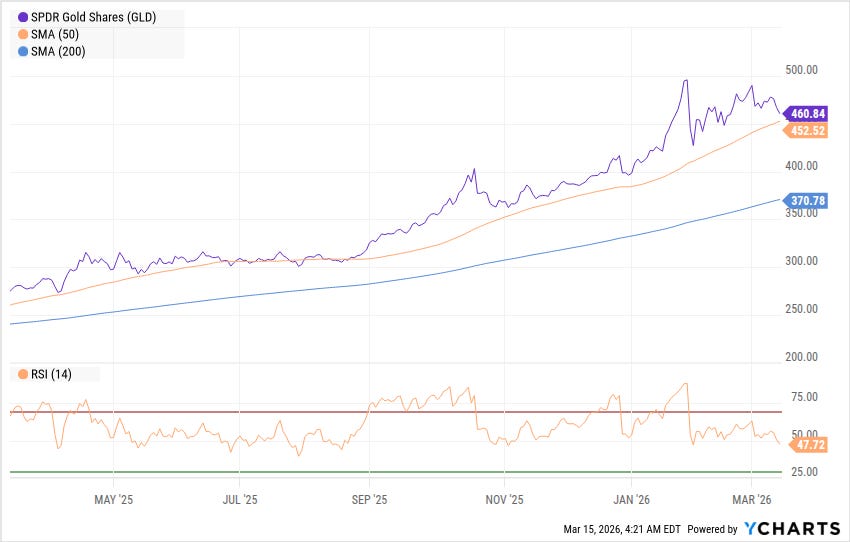The width and height of the screenshot is (850, 542).
Task: Click the orange SMA (50) legend dot
Action: click(23, 35)
